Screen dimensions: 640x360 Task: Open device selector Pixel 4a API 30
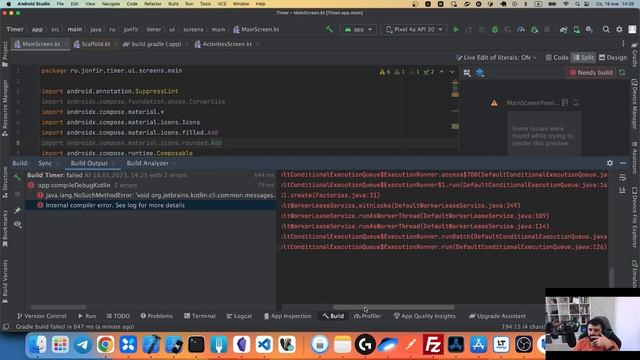(x=414, y=29)
